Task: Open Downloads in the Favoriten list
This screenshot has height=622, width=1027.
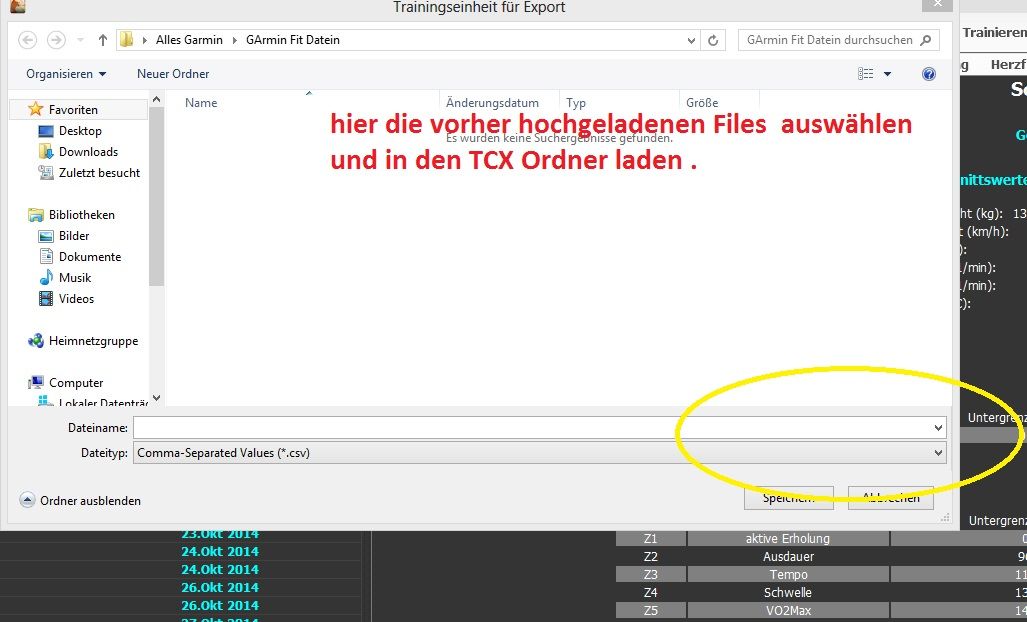Action: tap(88, 152)
